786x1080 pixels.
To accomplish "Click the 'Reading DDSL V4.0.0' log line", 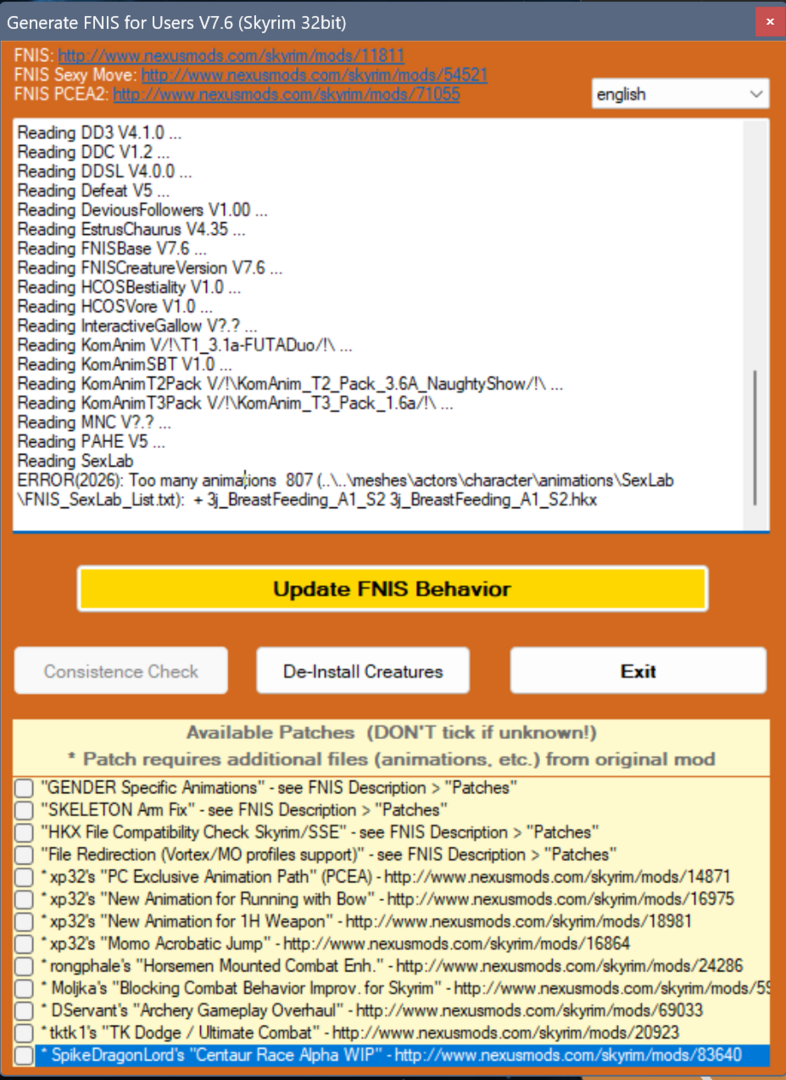I will (x=105, y=171).
